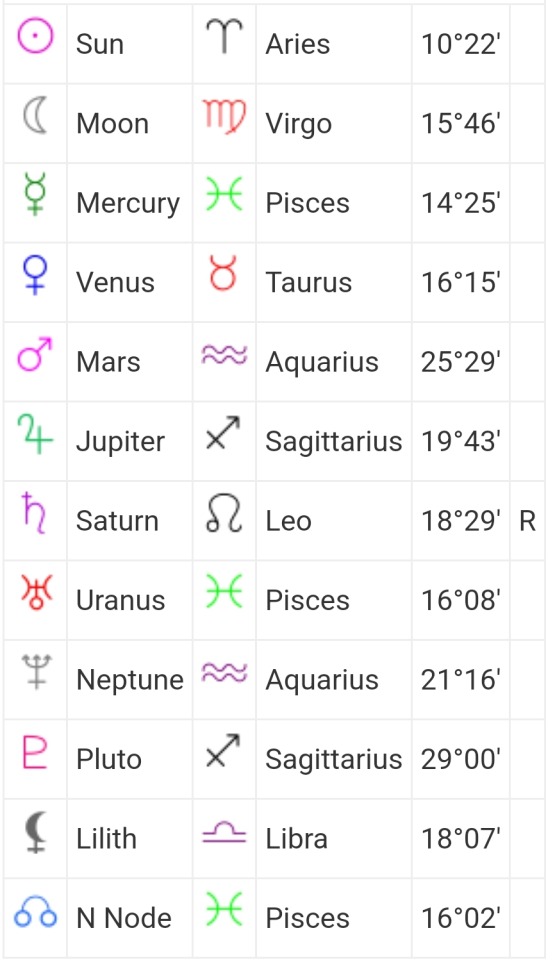Select the purple Libra scales symbol

pyautogui.click(x=224, y=833)
